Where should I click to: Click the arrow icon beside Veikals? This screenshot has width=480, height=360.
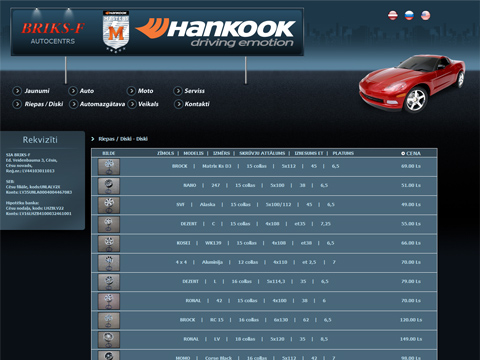(x=132, y=104)
